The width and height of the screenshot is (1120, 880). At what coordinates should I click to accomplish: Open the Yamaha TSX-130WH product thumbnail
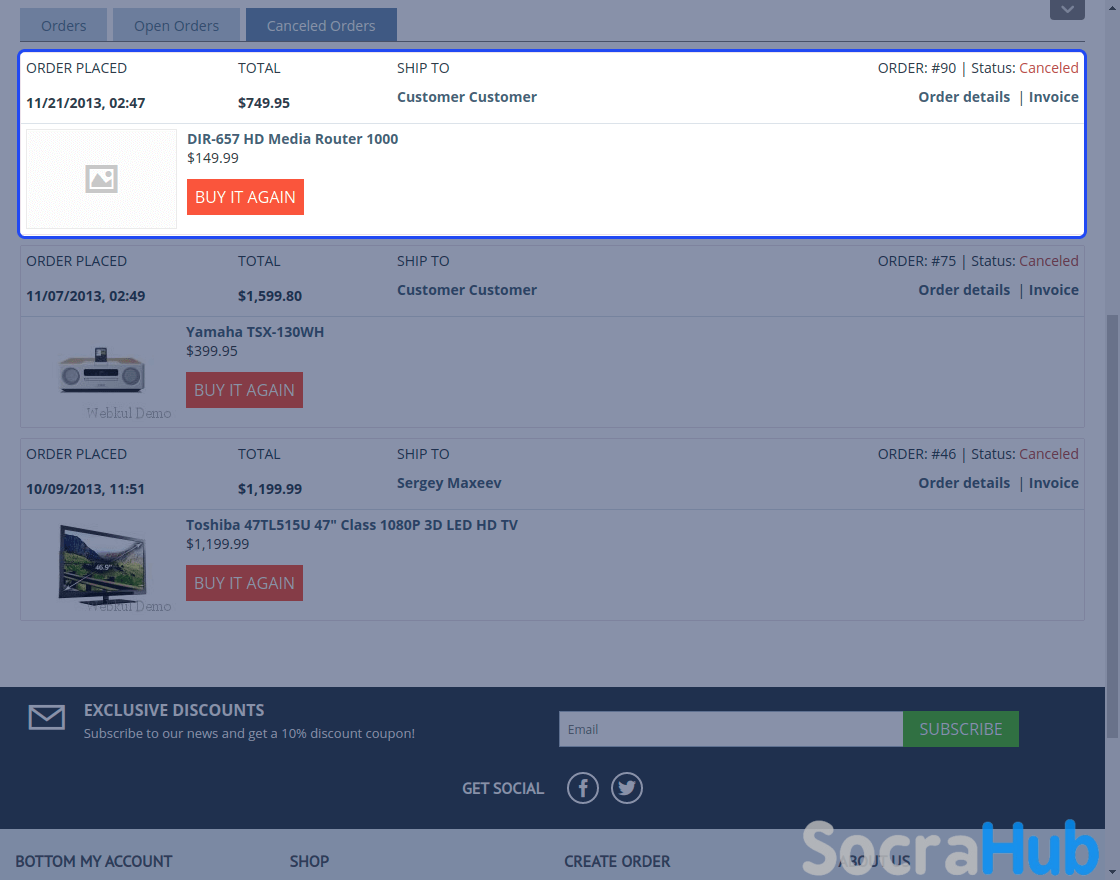coord(101,372)
